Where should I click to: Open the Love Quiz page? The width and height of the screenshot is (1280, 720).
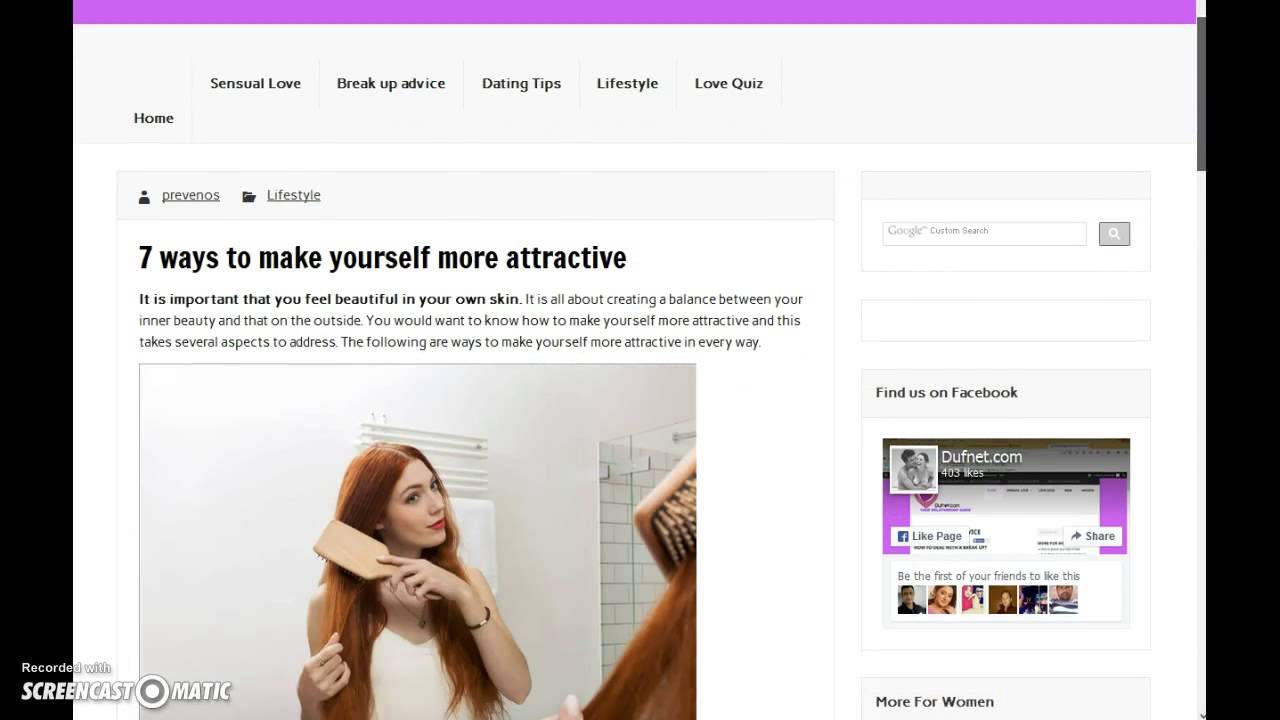click(729, 83)
